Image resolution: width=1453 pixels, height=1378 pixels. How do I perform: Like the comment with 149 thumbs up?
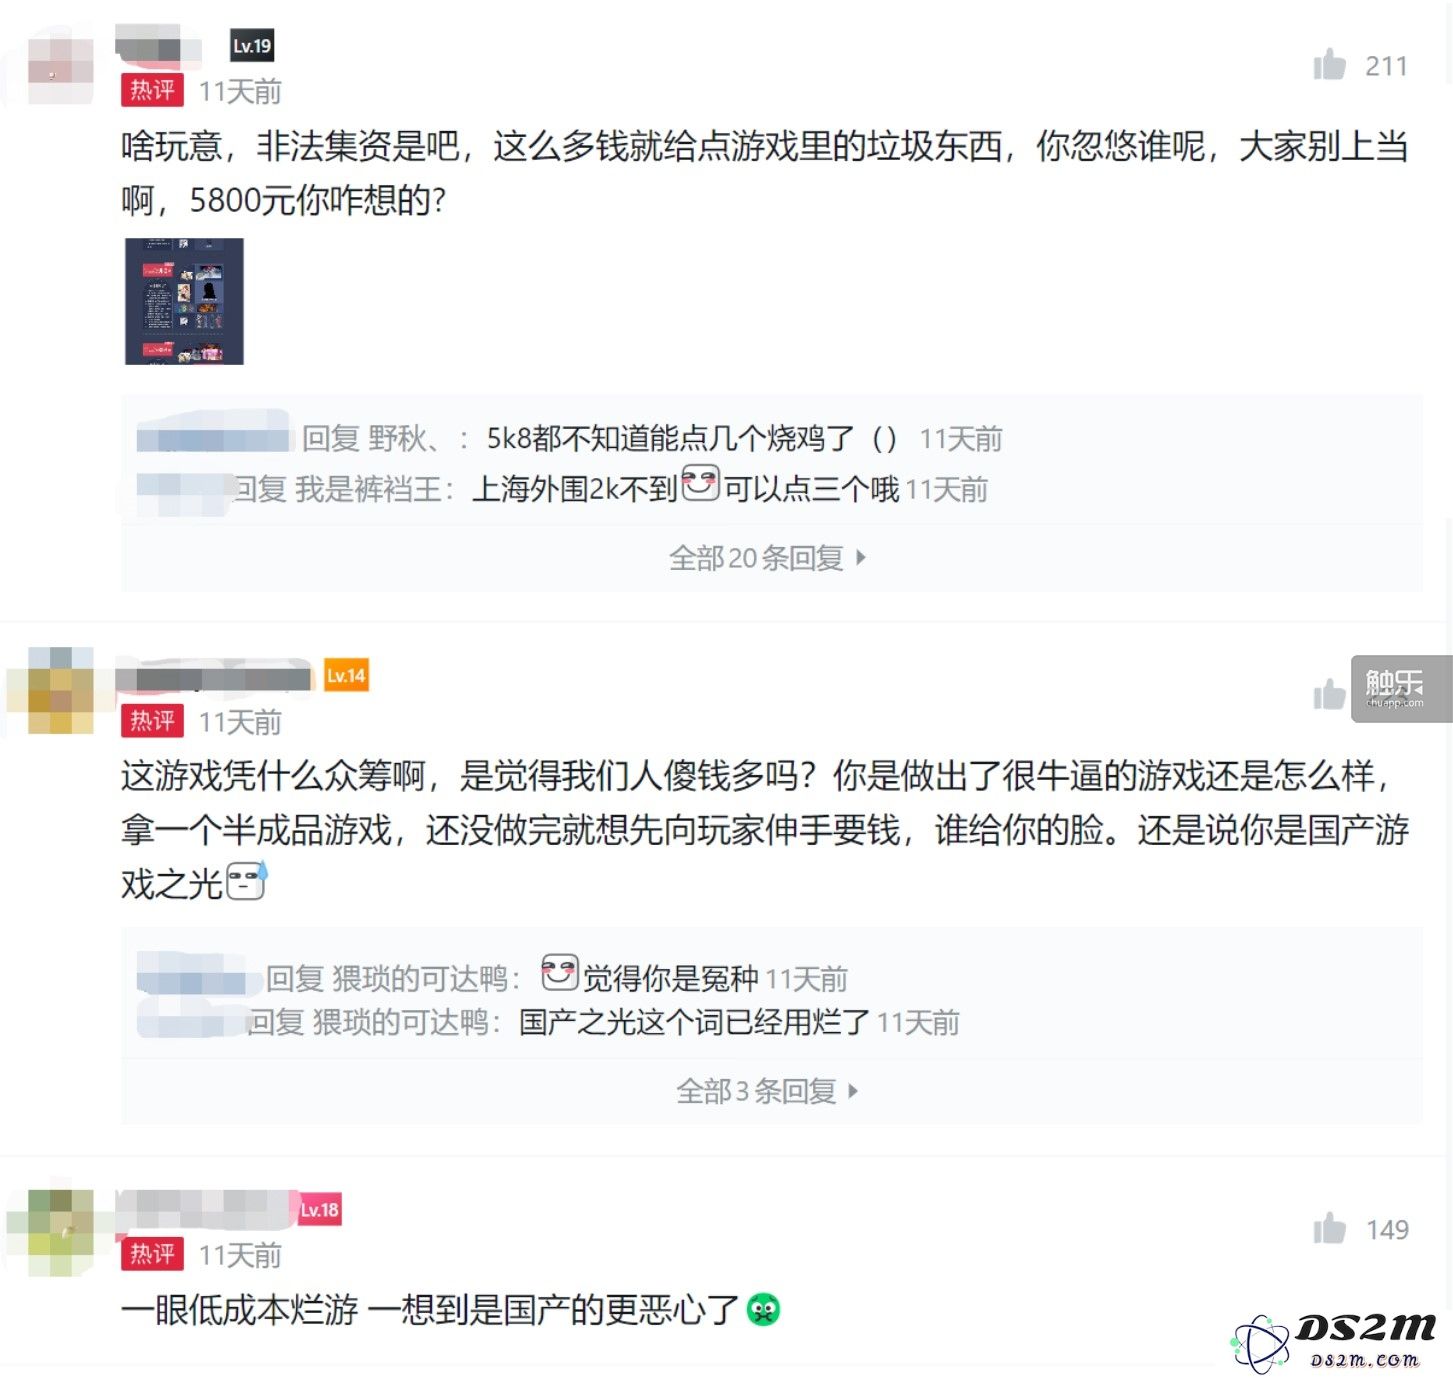(1329, 1228)
